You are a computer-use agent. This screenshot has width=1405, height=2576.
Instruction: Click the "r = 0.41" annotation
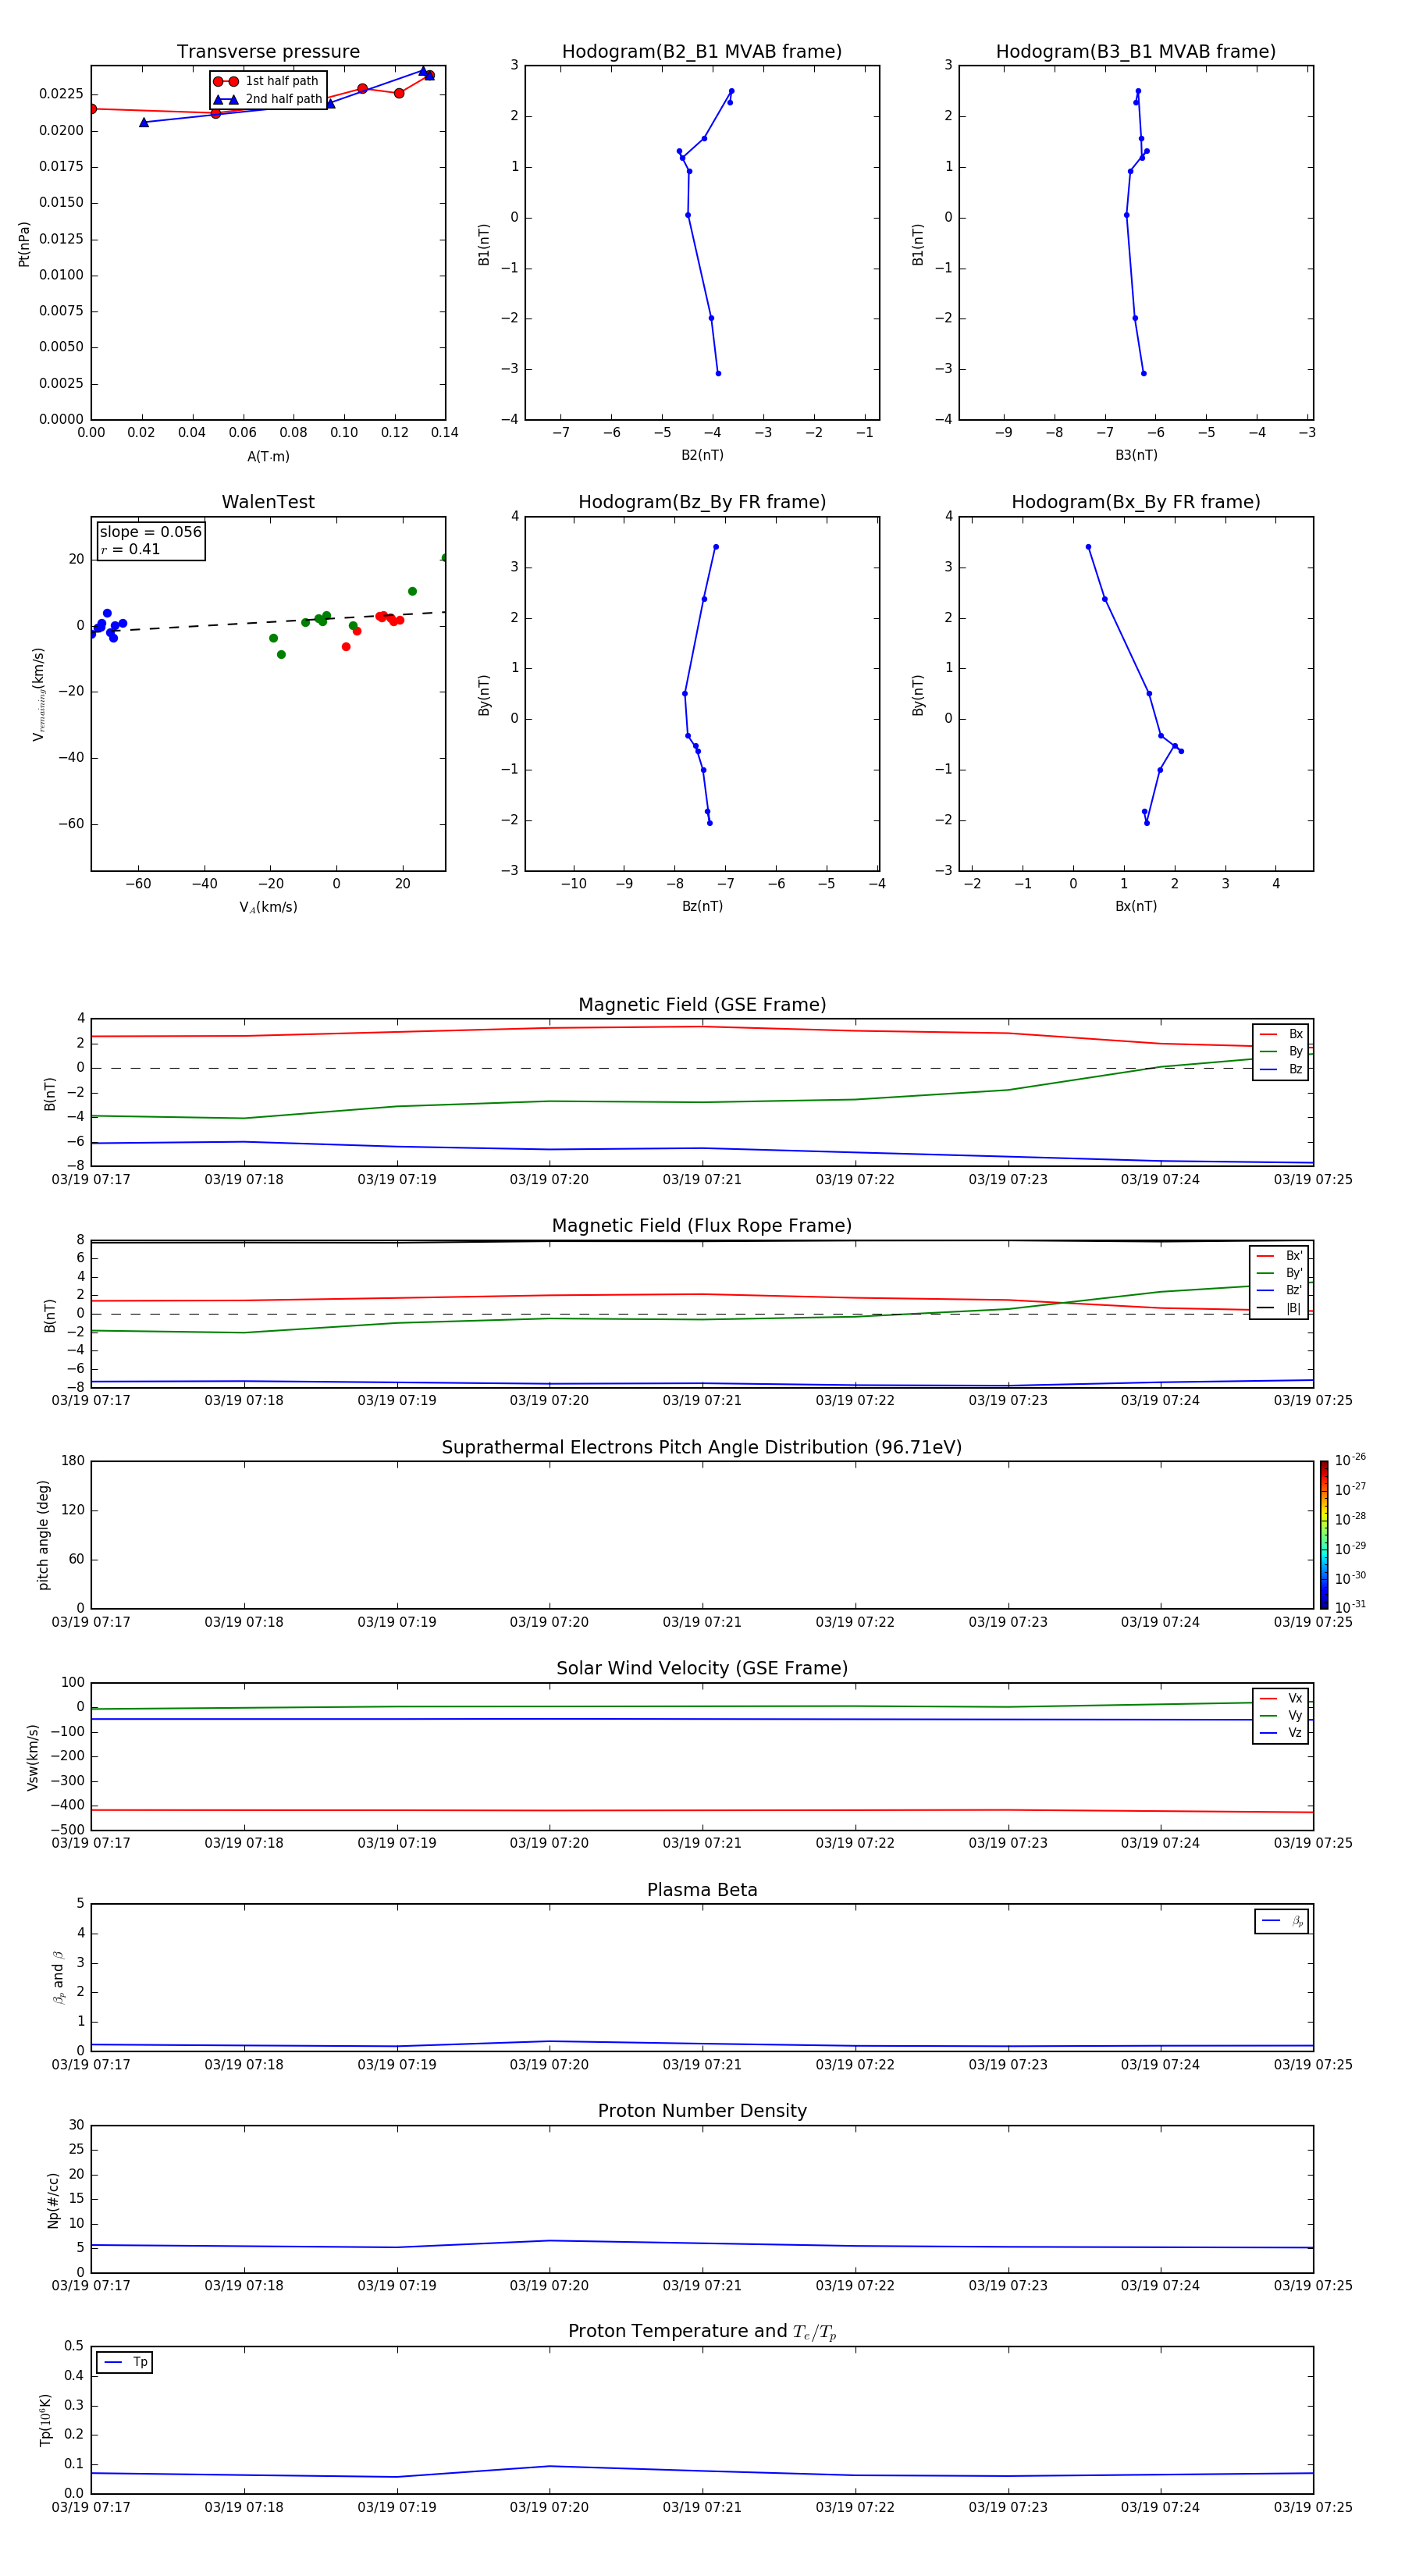pyautogui.click(x=130, y=549)
